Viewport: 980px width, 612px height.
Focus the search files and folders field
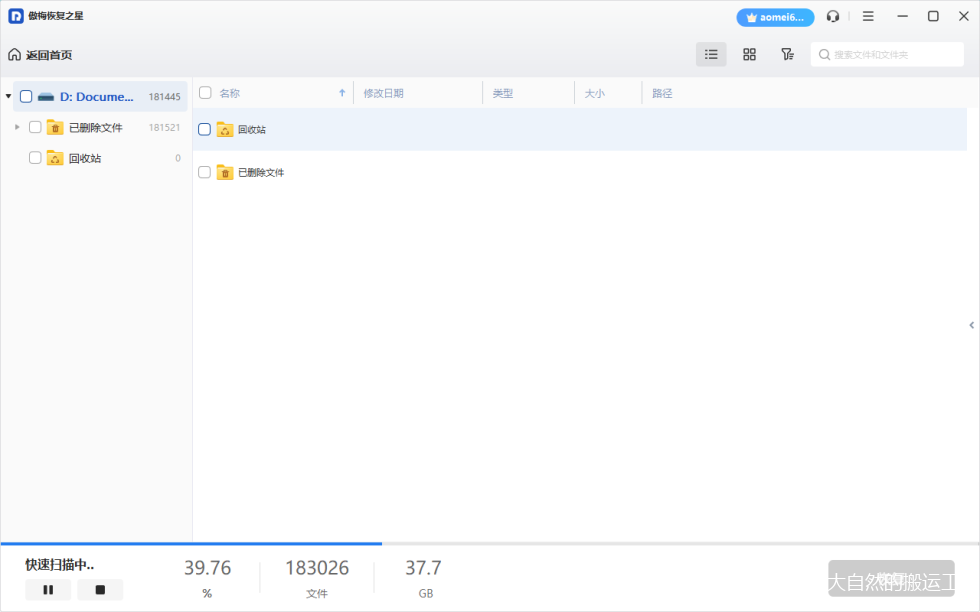[x=887, y=54]
